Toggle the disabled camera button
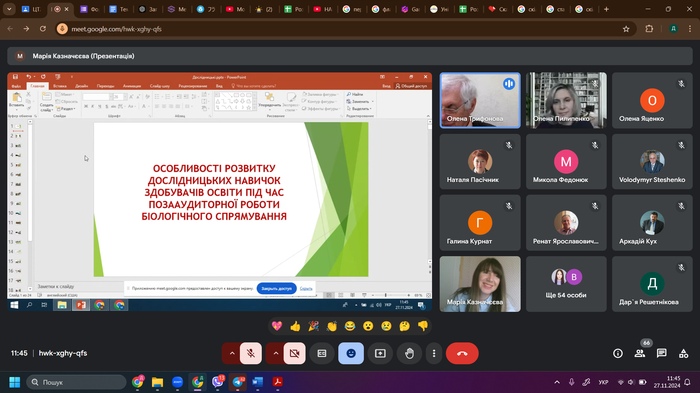 pyautogui.click(x=295, y=353)
